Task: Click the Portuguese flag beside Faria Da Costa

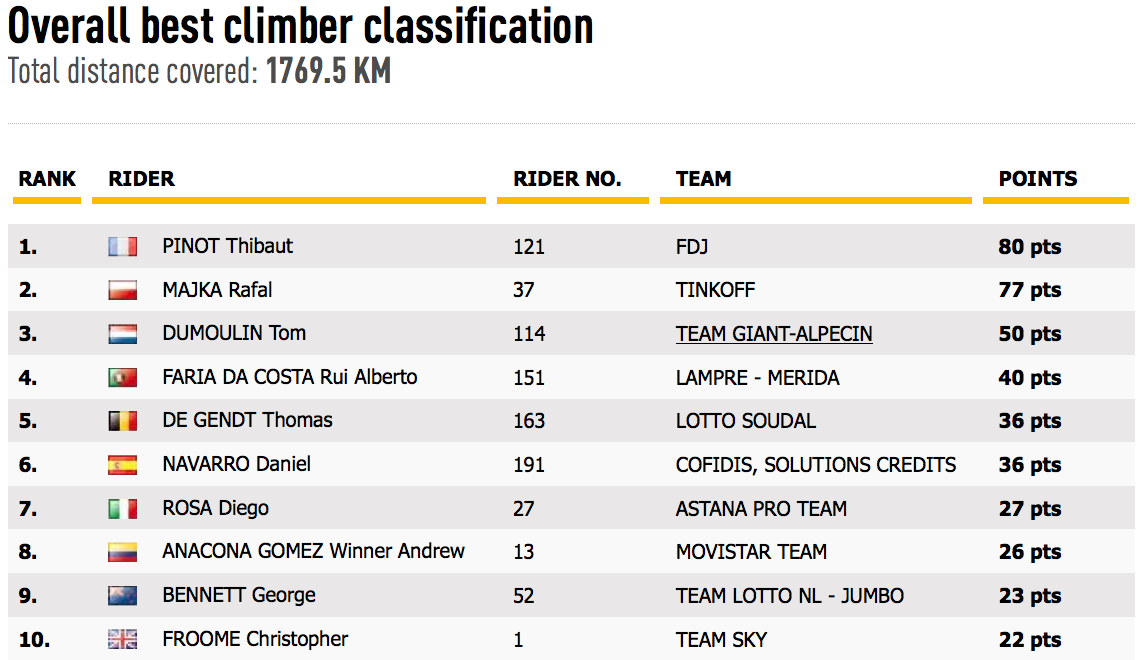Action: 123,378
